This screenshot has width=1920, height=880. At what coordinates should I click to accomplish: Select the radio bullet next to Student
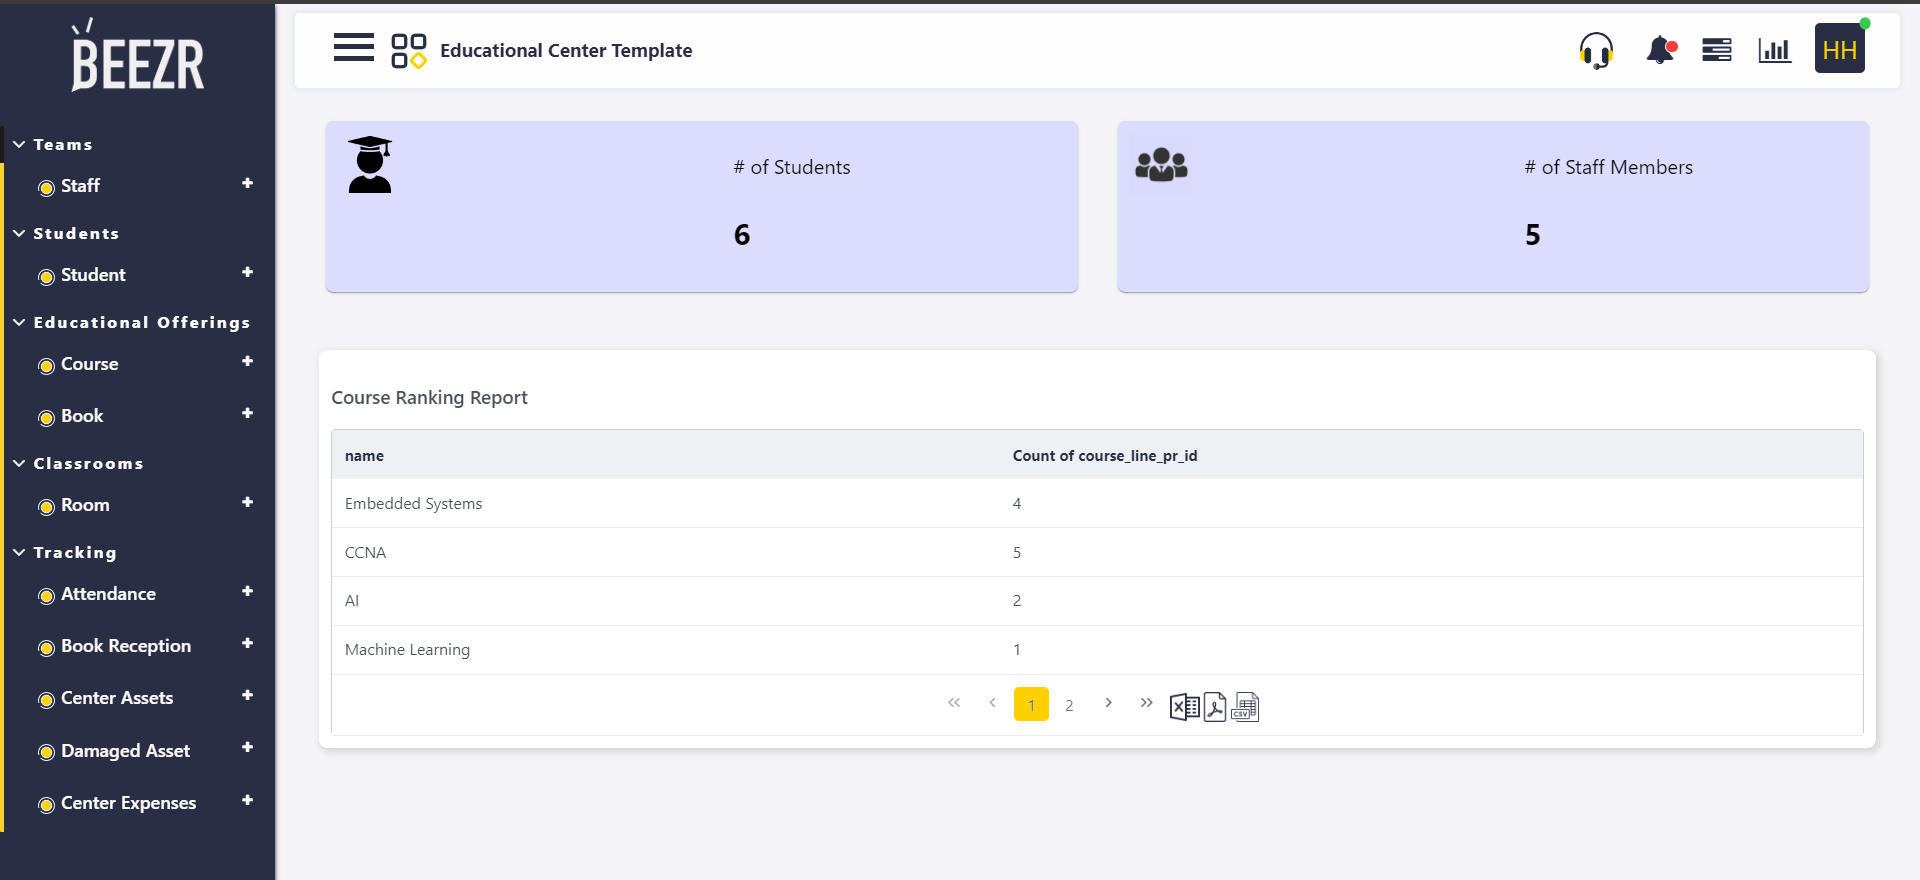click(46, 276)
